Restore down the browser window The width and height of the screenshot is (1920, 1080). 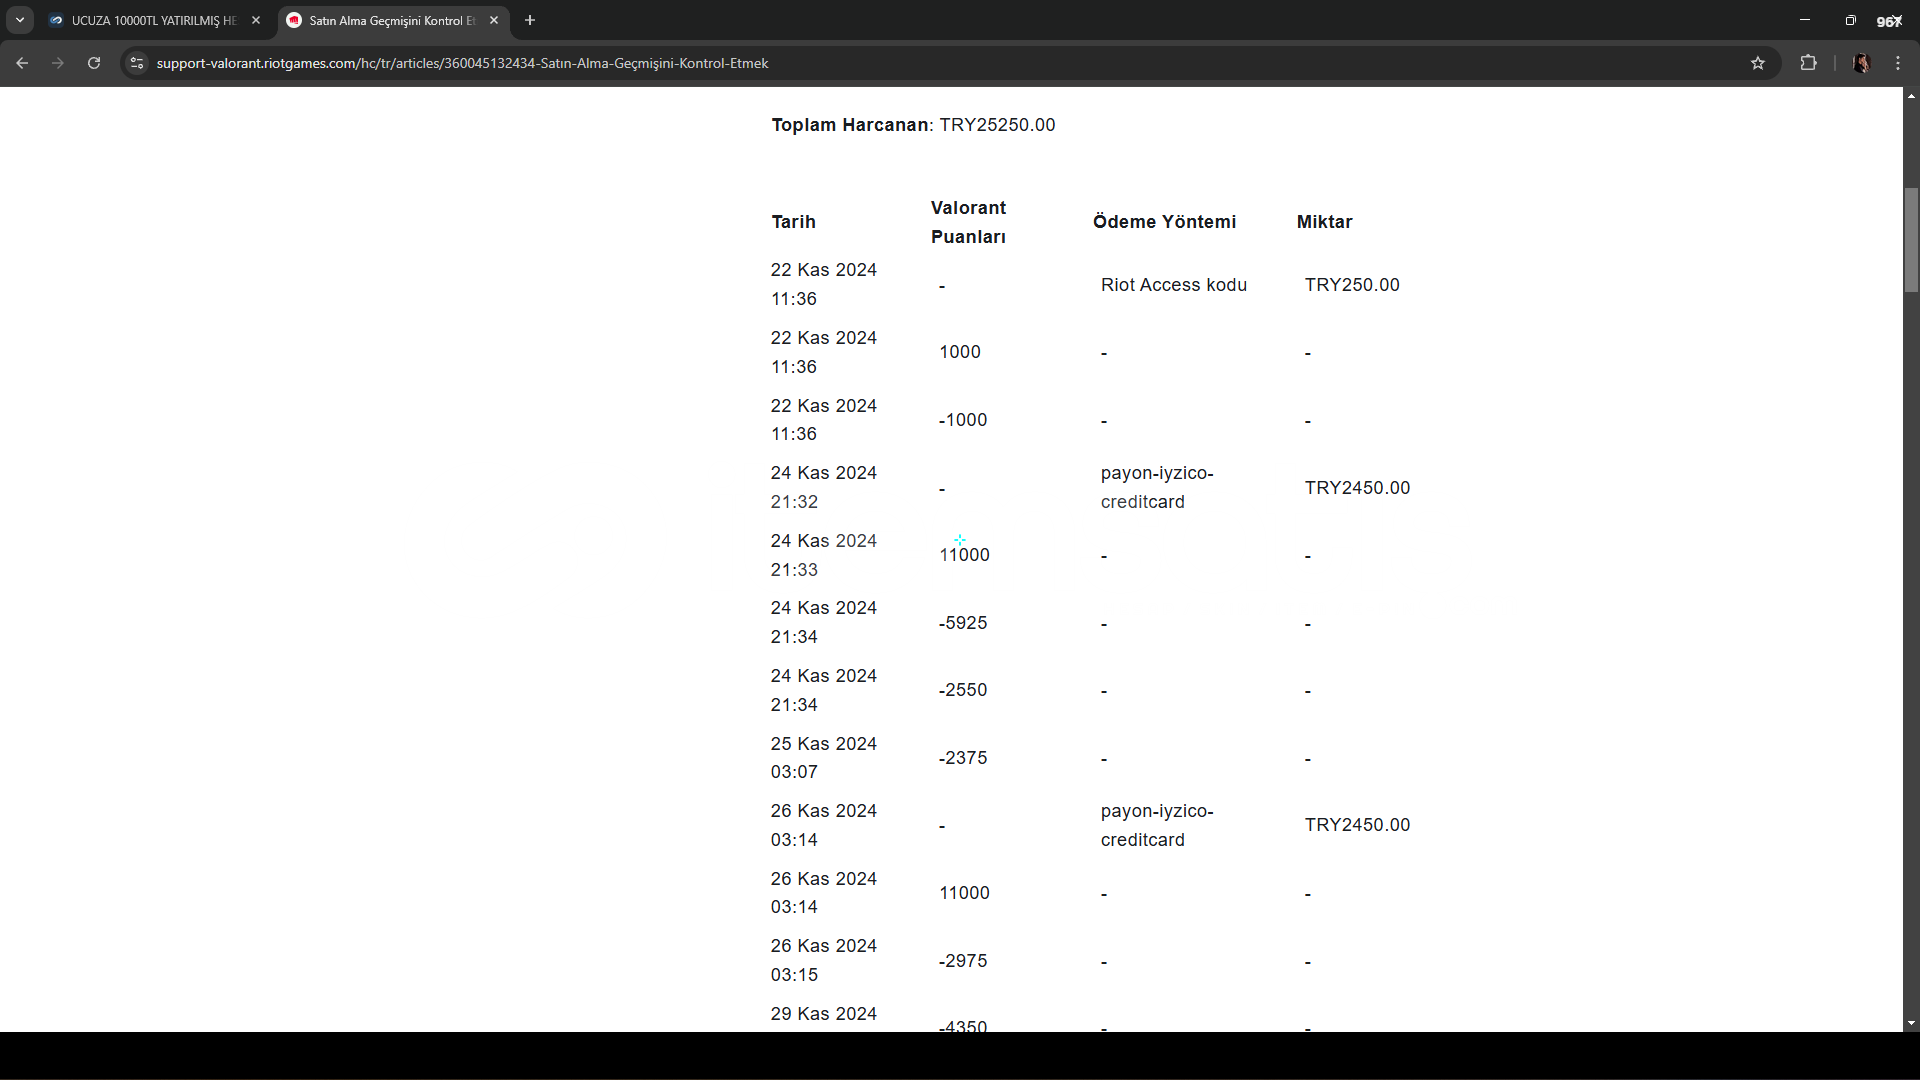[x=1850, y=20]
